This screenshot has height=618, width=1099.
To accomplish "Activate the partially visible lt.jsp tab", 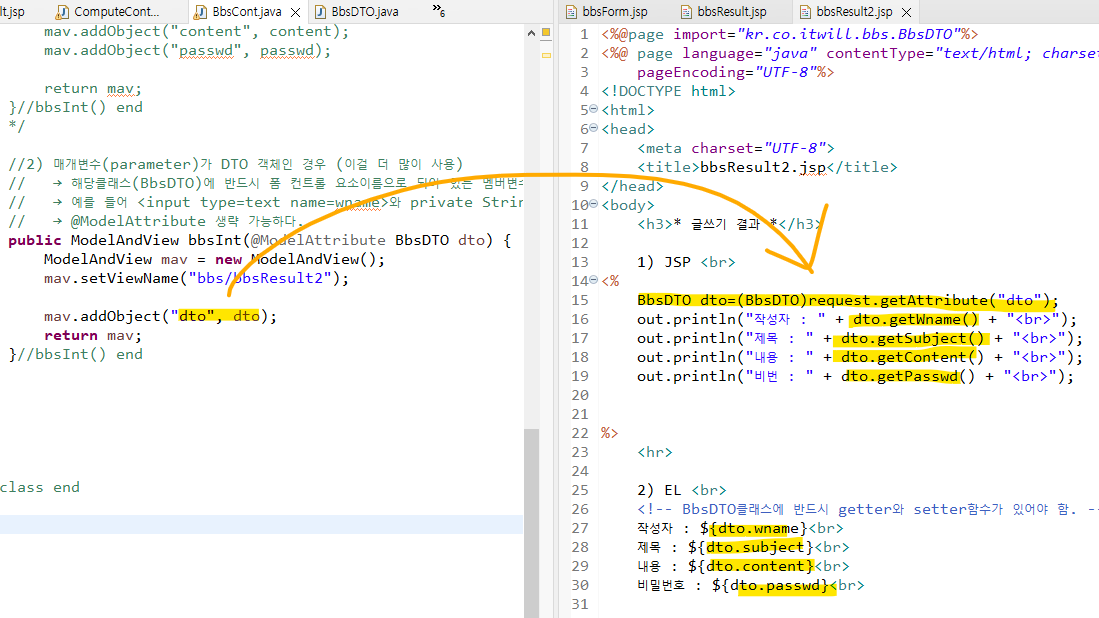I will tap(13, 12).
